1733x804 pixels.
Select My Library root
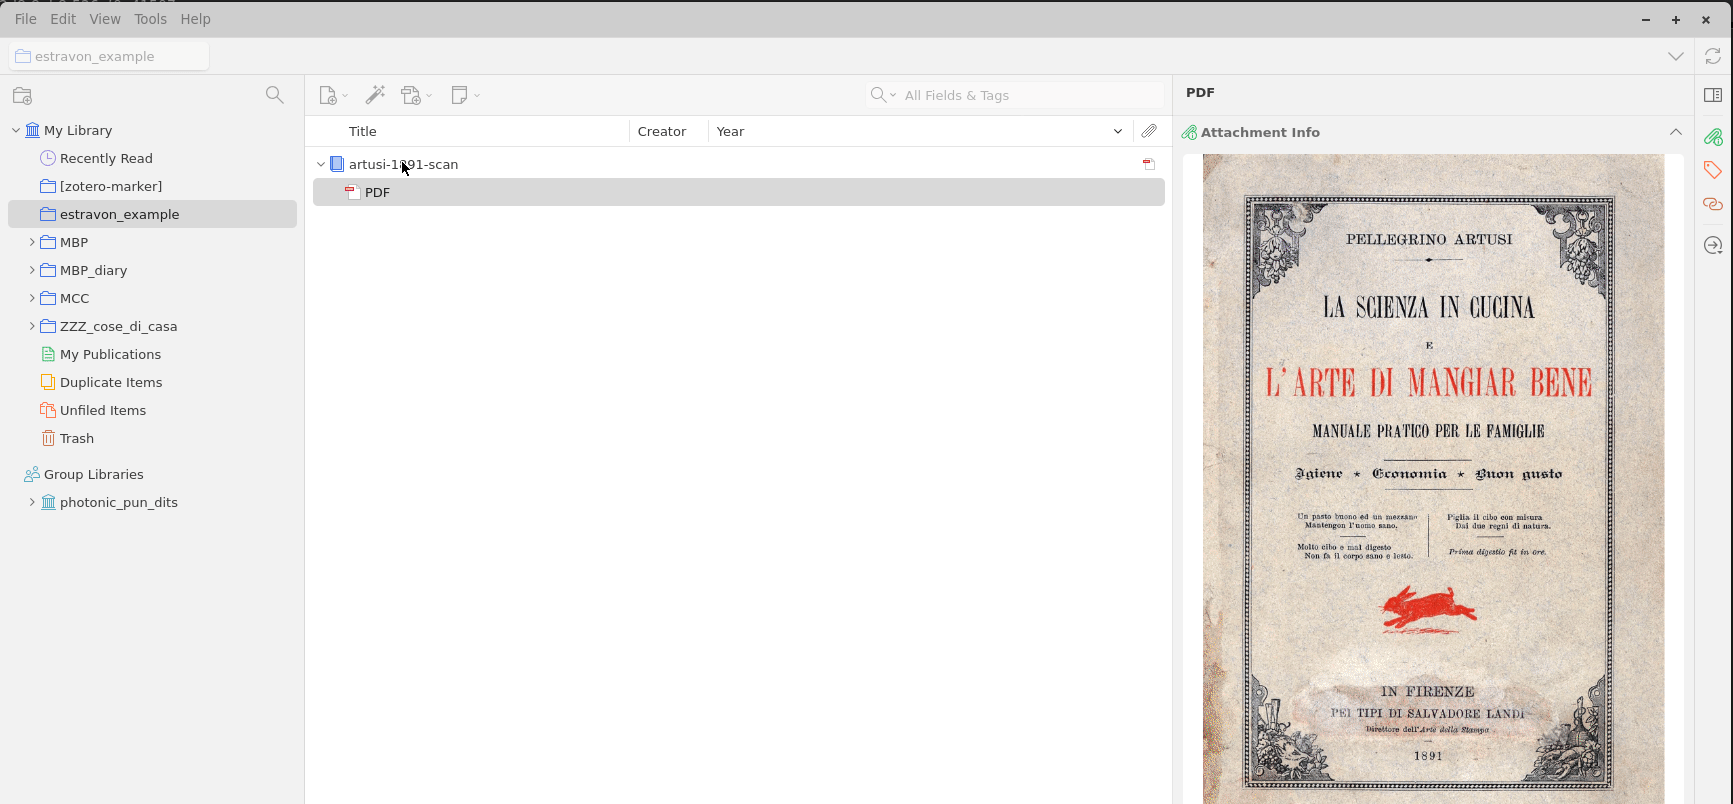[x=78, y=130]
